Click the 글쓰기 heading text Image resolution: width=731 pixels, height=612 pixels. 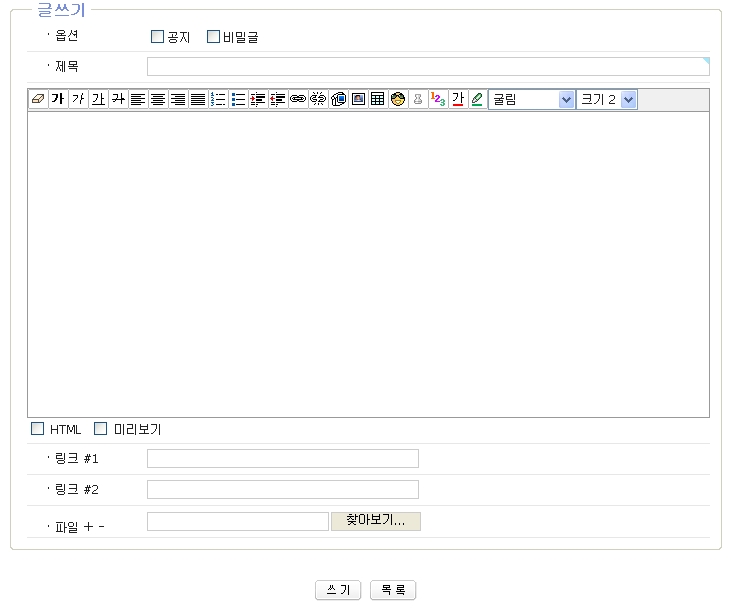click(61, 10)
